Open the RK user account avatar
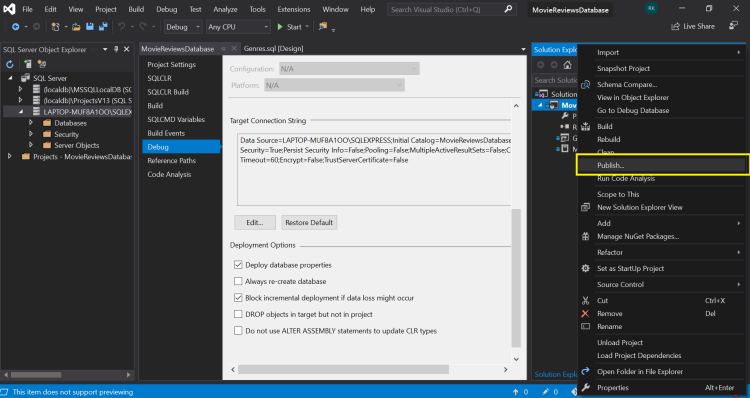 coord(651,8)
